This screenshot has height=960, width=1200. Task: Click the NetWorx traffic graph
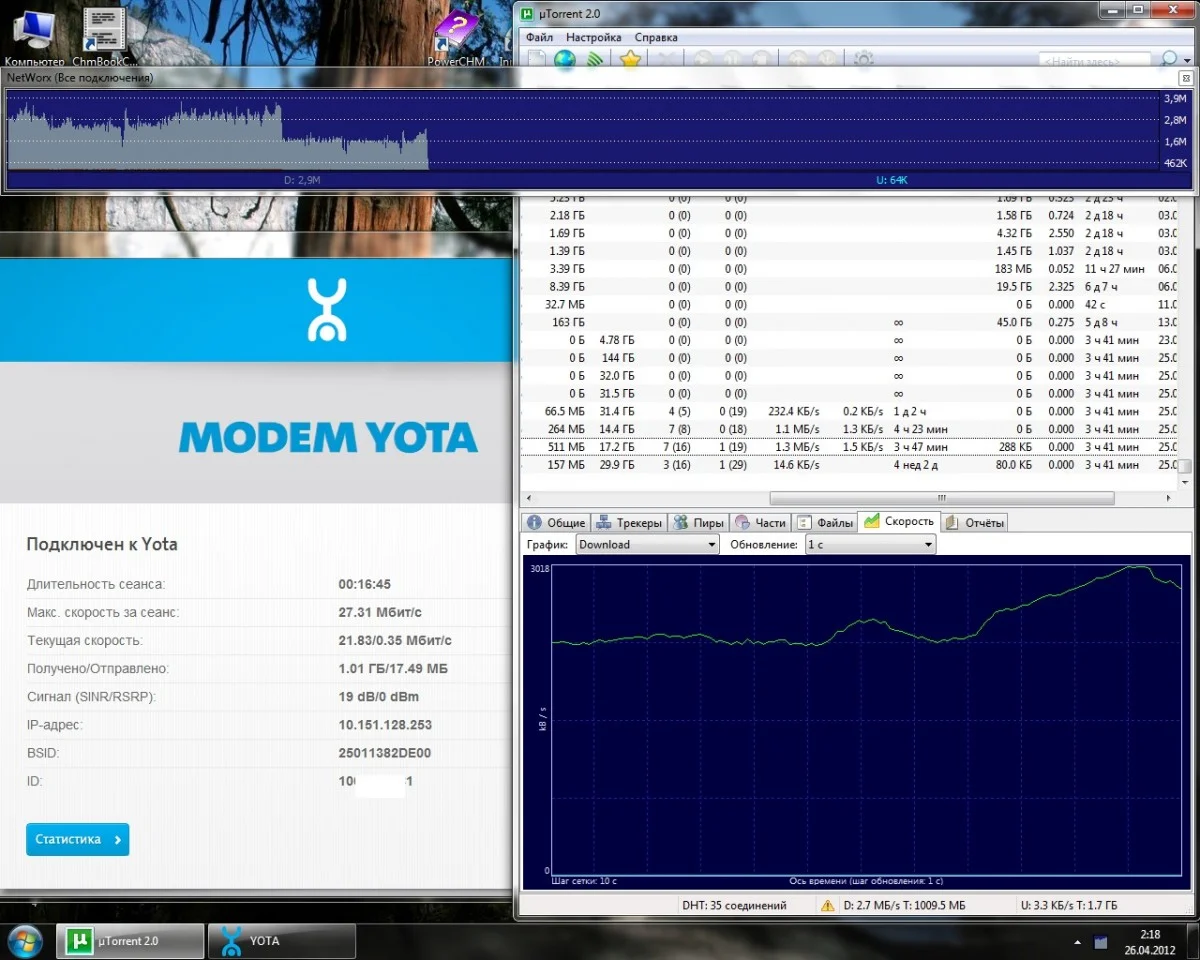pos(584,130)
